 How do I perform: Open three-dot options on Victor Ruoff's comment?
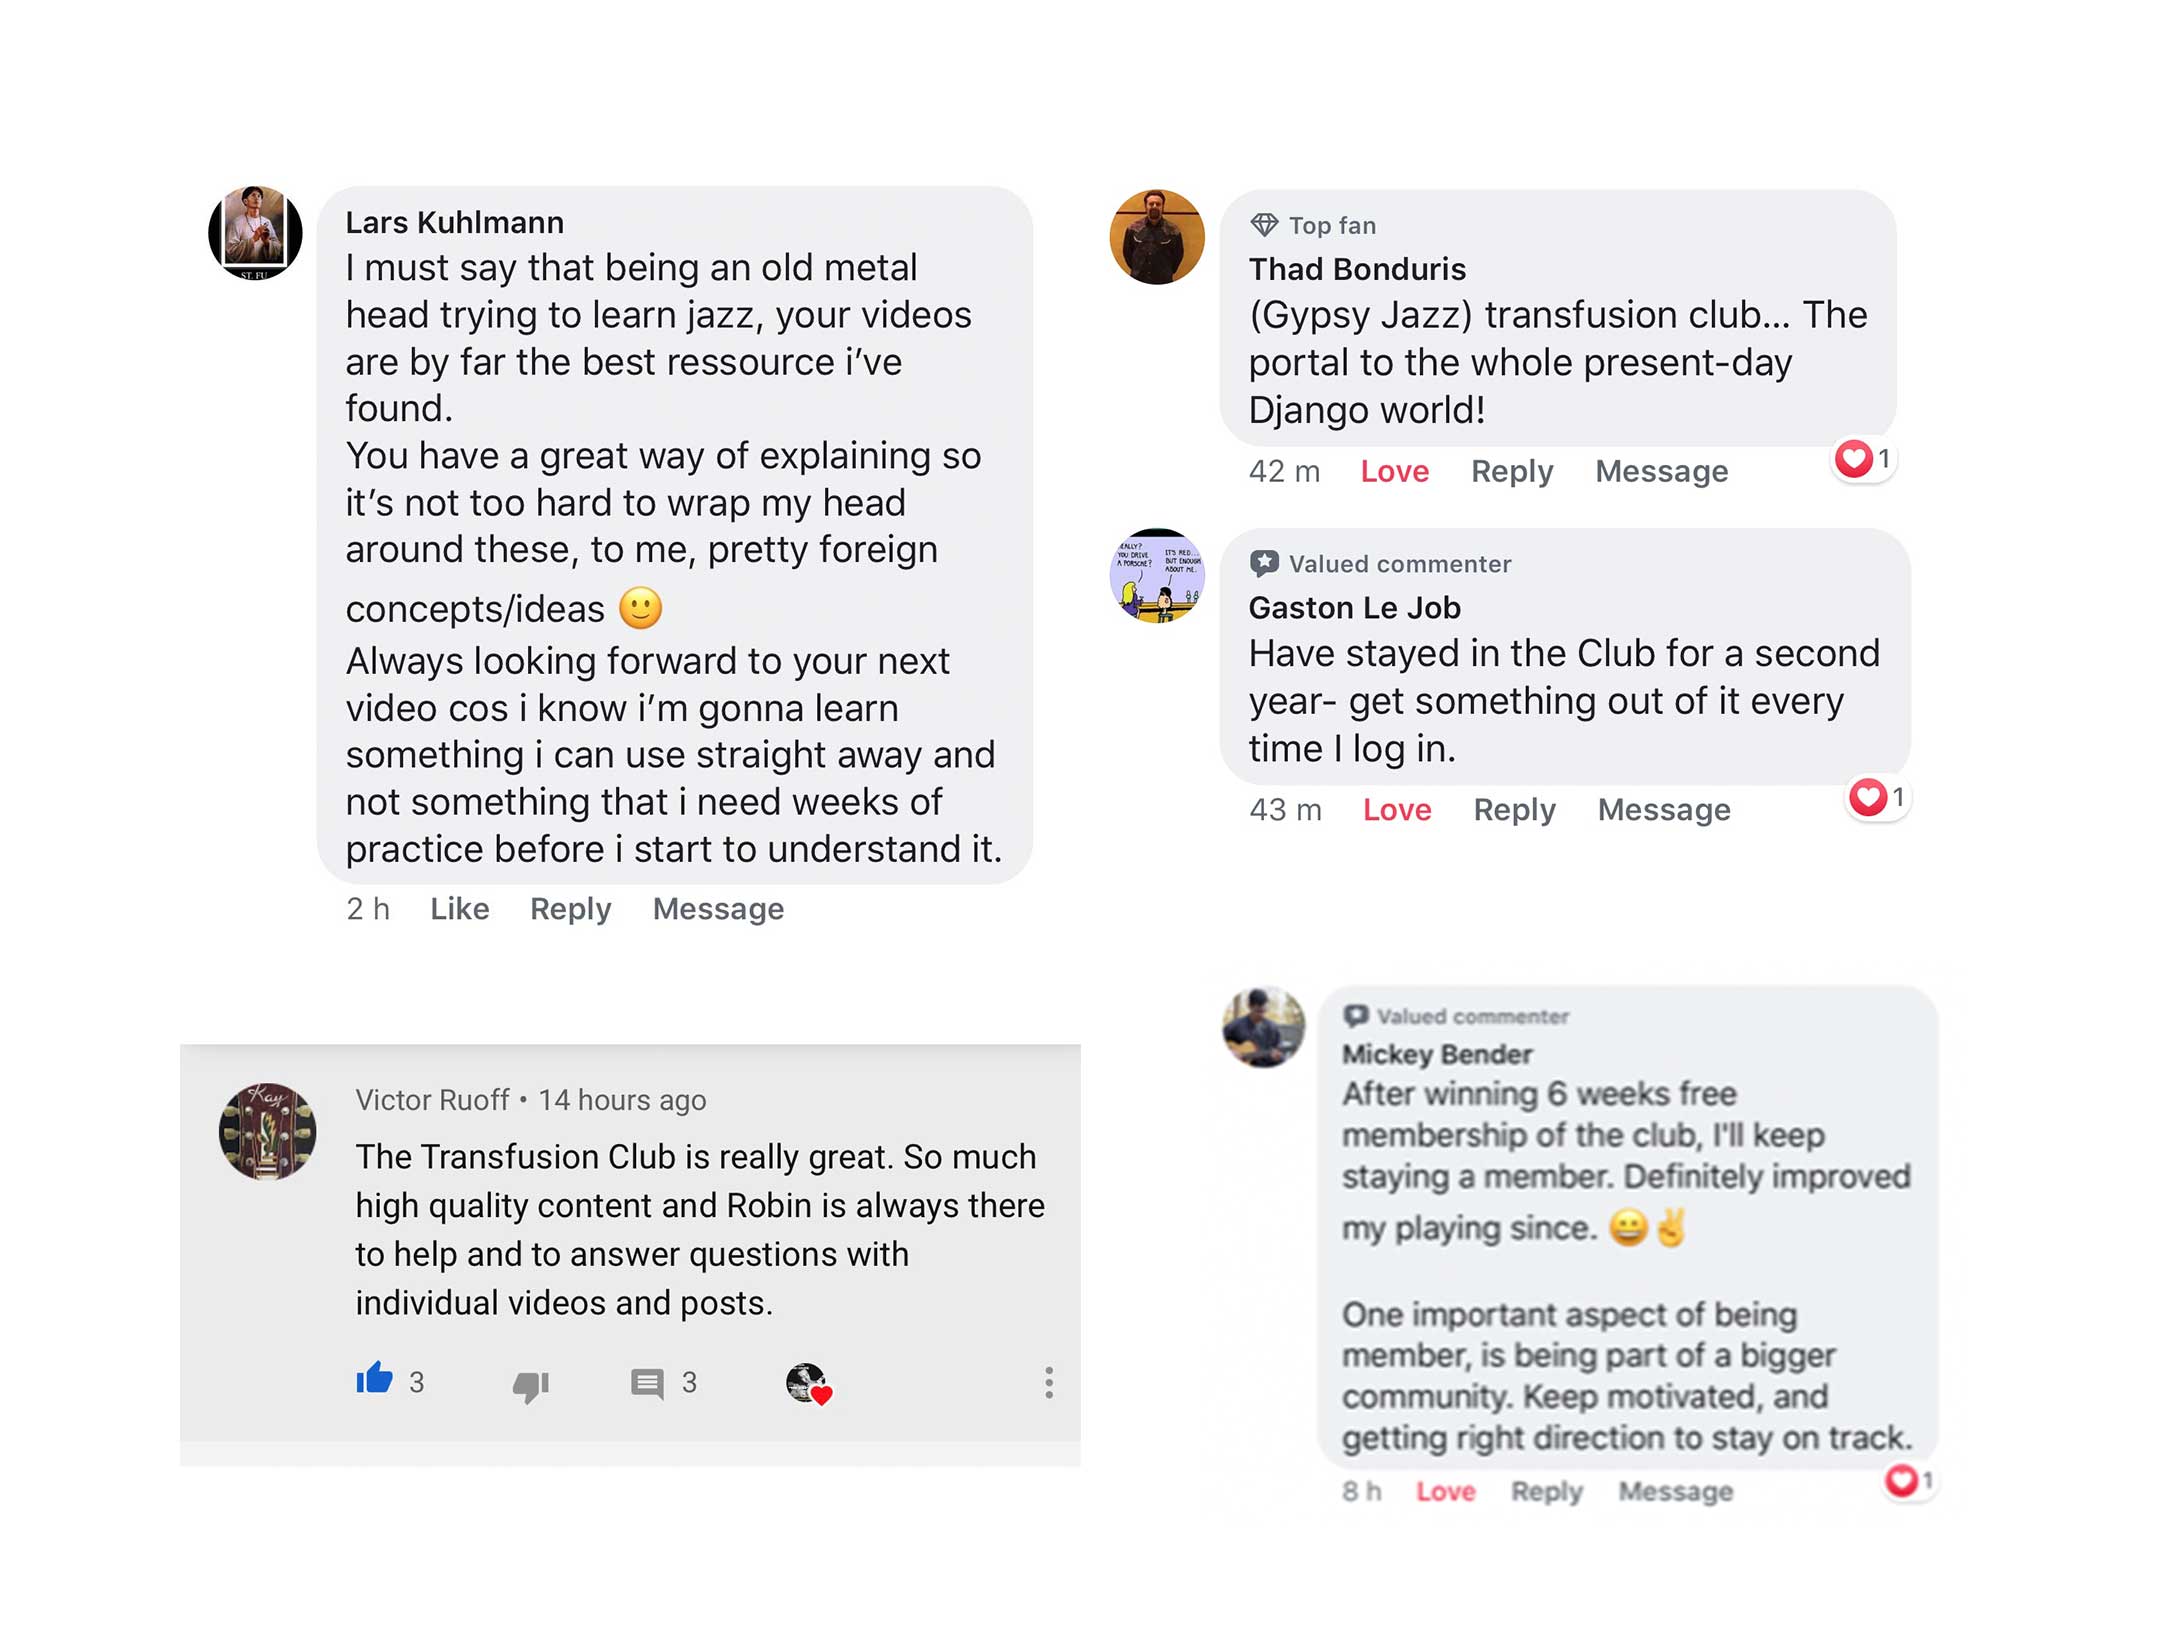coord(1048,1383)
